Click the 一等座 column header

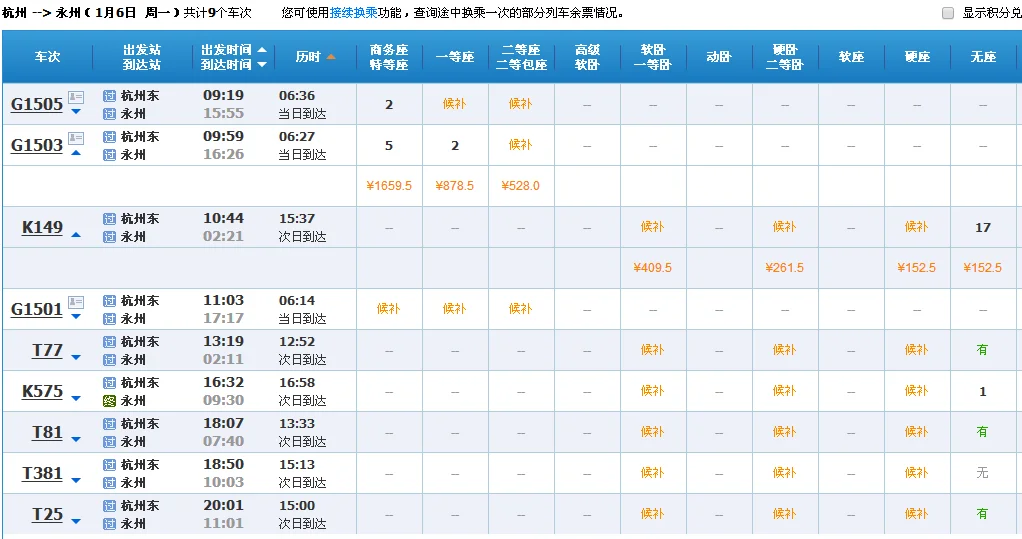coord(455,57)
